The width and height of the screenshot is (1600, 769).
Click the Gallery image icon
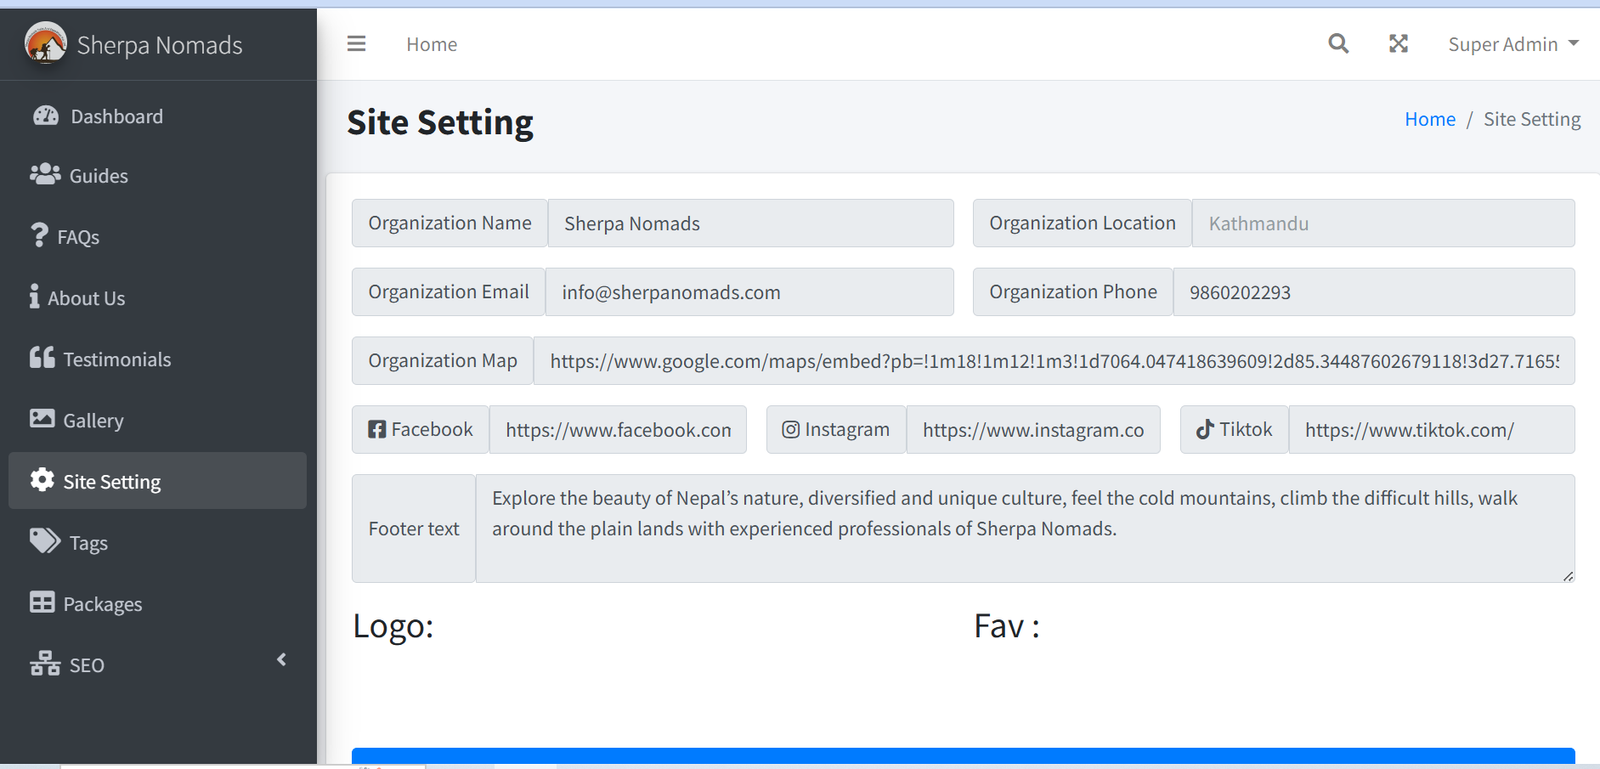click(x=42, y=419)
